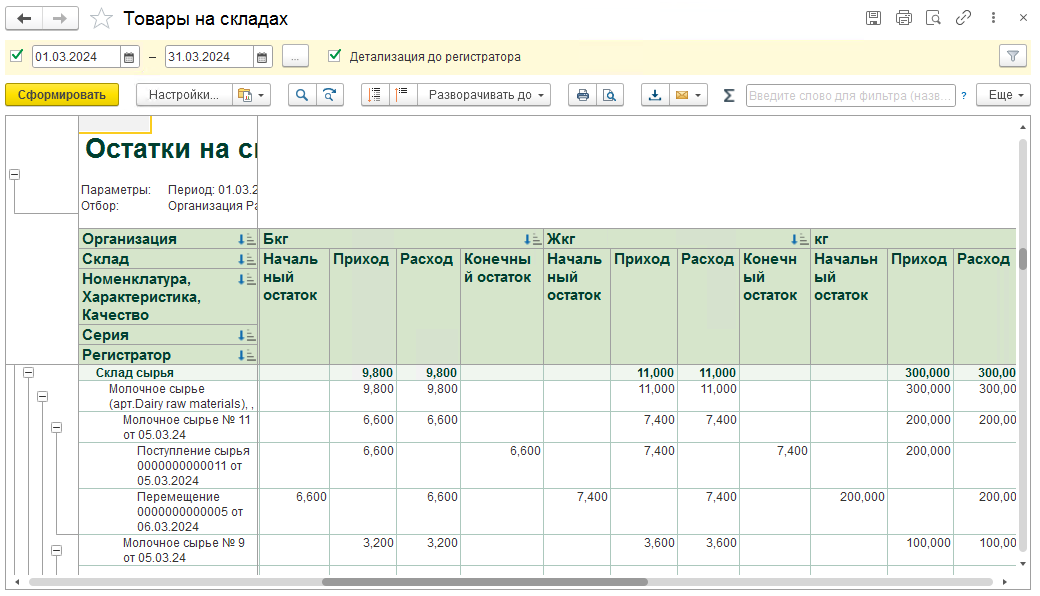
Task: Collapse Молочное сырье № 11 group
Action: click(x=56, y=428)
